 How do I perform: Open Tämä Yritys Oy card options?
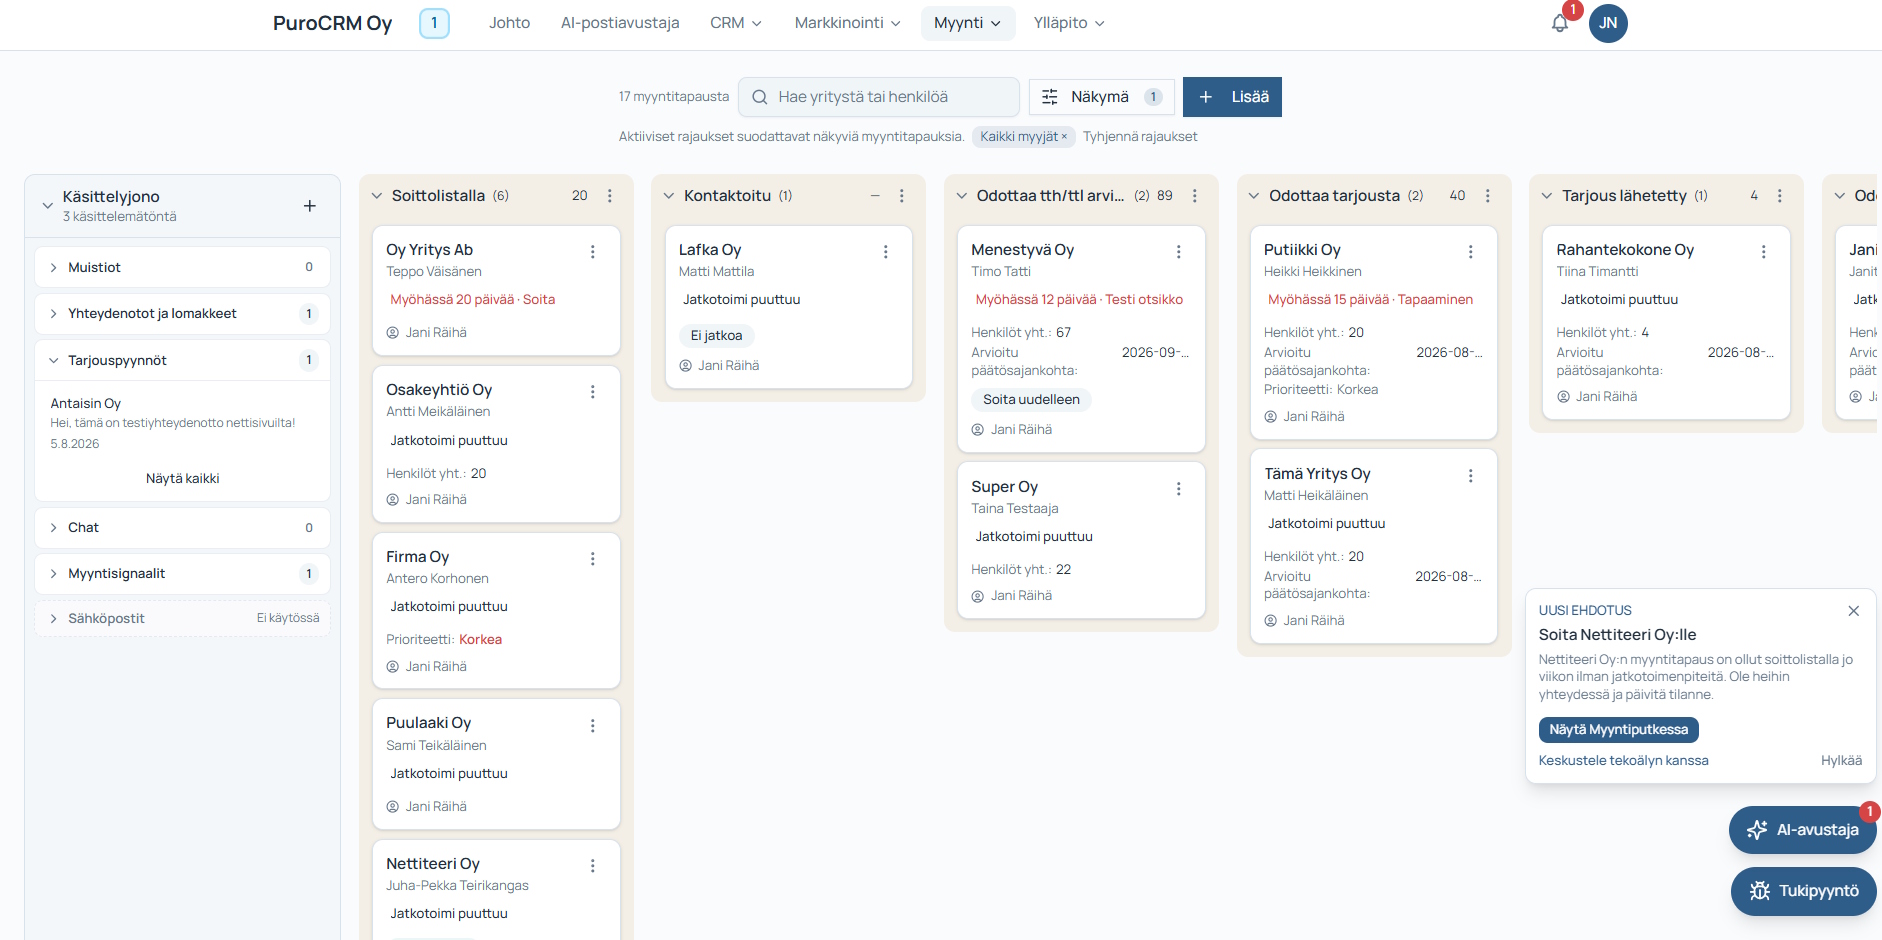pyautogui.click(x=1471, y=476)
